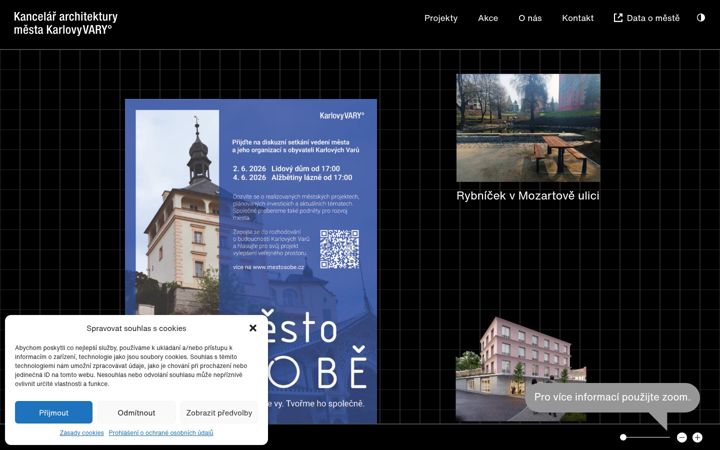Click the external link icon beside Data o městě

618,18
